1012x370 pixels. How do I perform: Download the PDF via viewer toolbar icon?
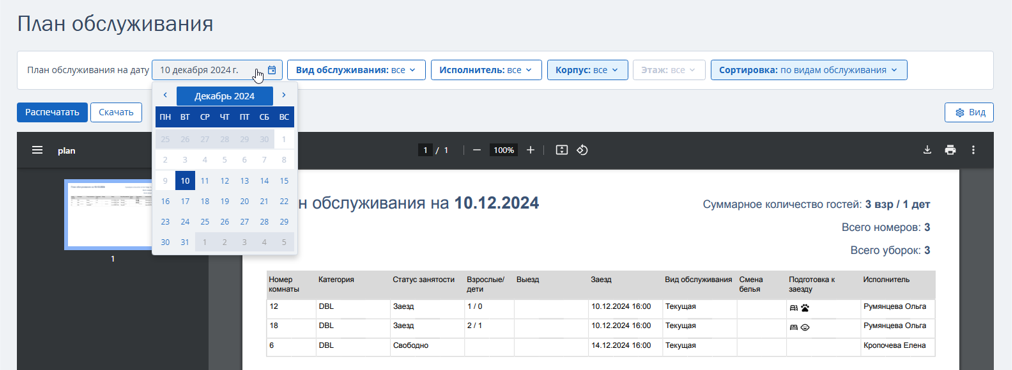click(x=927, y=150)
